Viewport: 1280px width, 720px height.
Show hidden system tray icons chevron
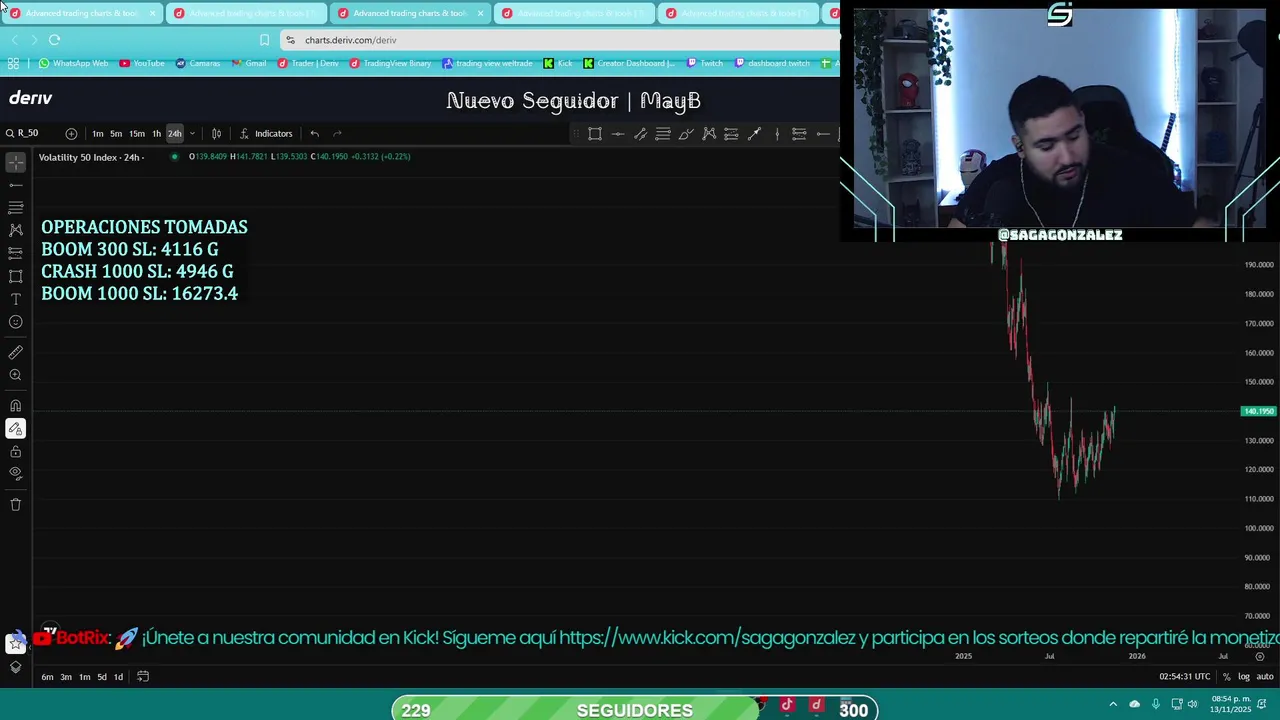(x=1113, y=704)
